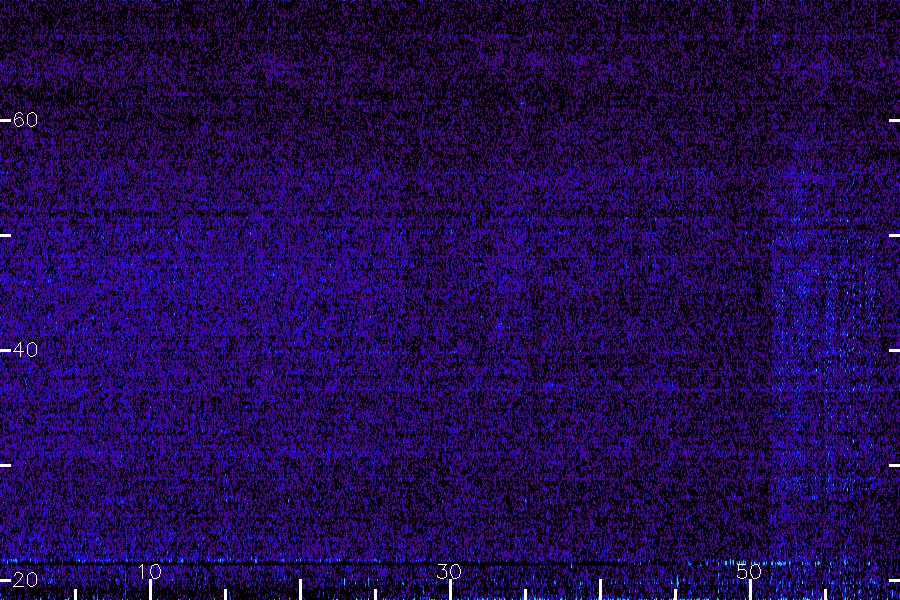The image size is (900, 600).
Task: Click the "30" label on horizontal axis
Action: coord(449,572)
